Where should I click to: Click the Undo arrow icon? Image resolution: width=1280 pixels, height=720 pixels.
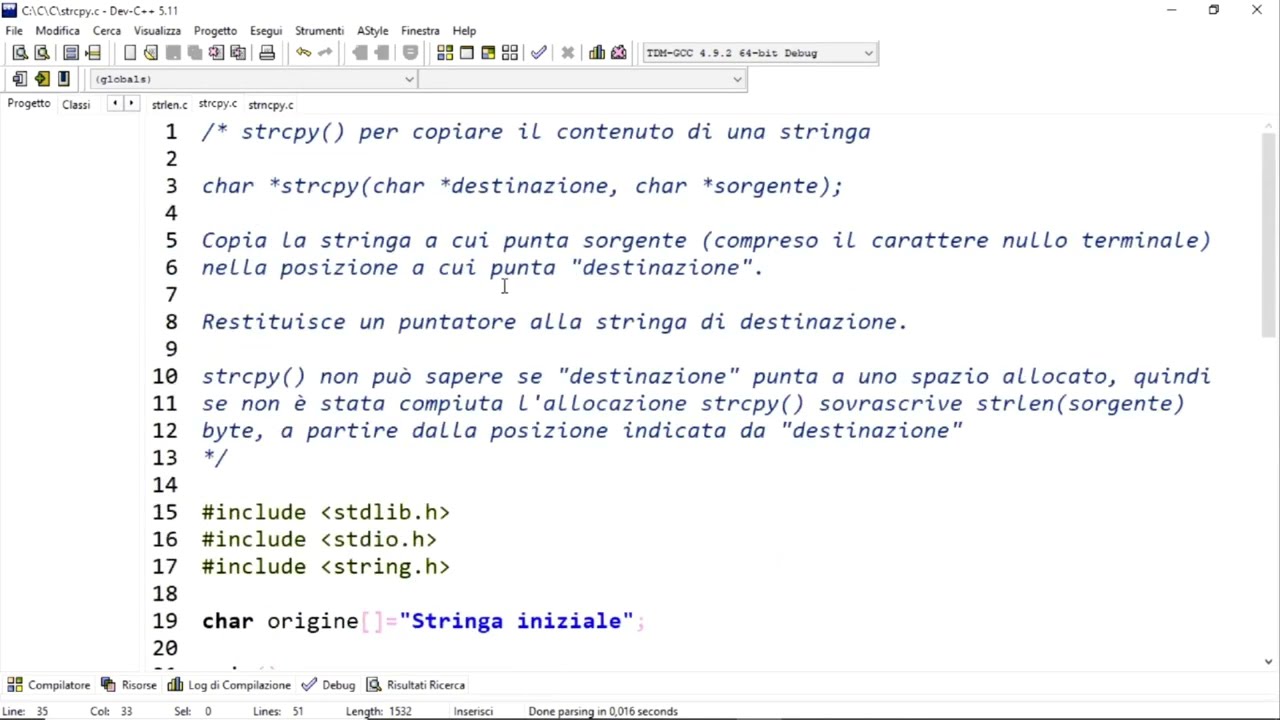pos(303,53)
